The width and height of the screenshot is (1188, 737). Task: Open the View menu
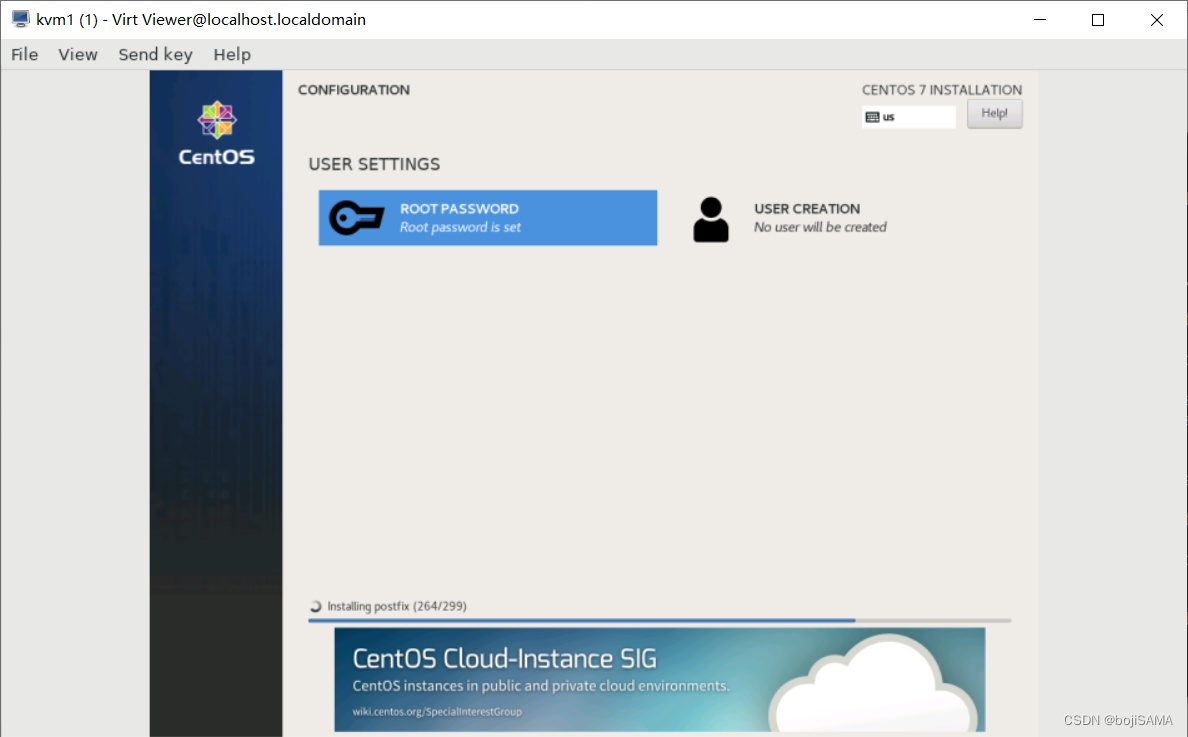point(77,54)
